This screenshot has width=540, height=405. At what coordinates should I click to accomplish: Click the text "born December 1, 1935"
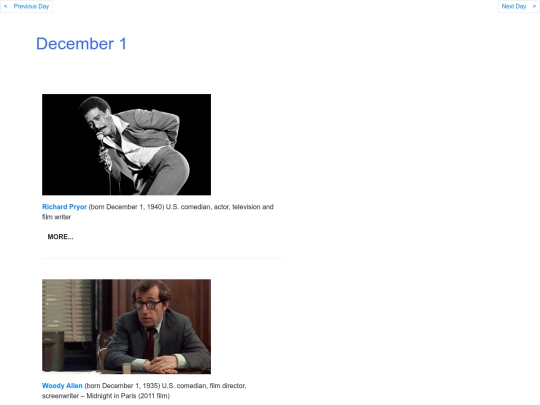pyautogui.click(x=122, y=385)
